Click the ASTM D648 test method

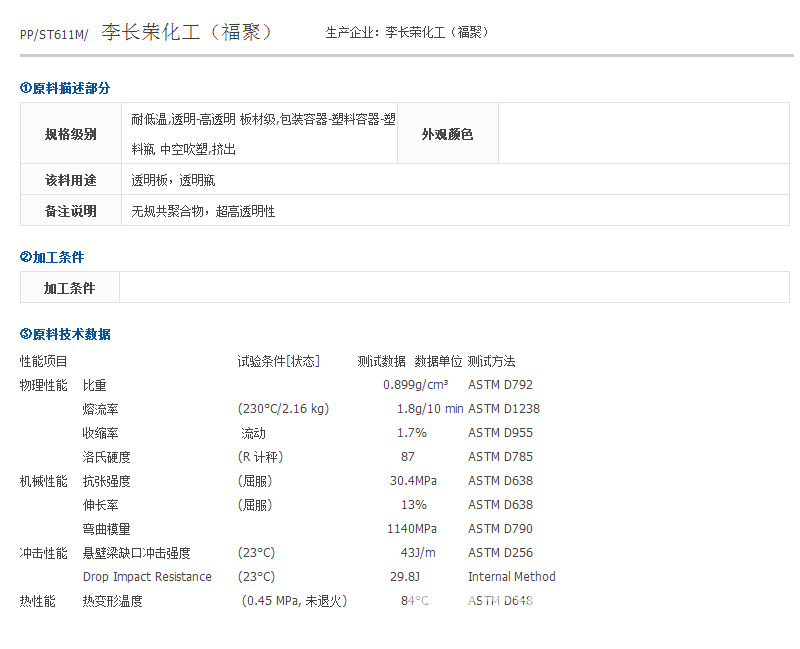[501, 601]
